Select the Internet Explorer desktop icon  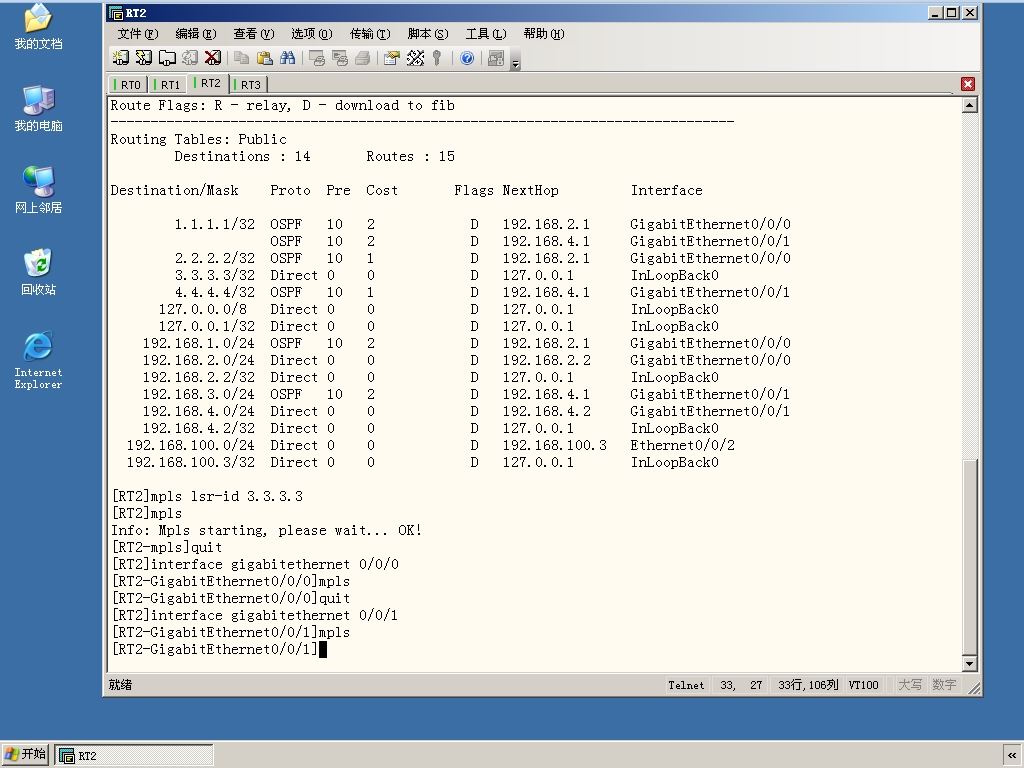coord(39,360)
